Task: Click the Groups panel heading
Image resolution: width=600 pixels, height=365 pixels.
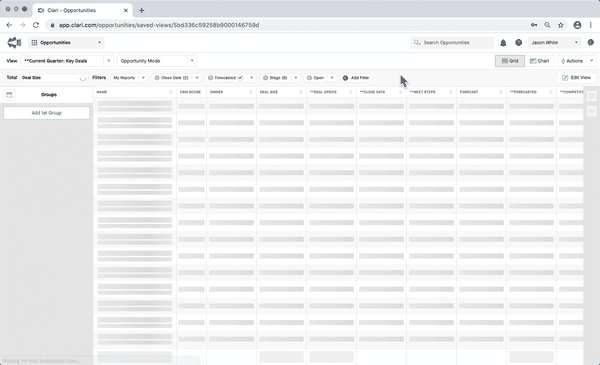Action: [x=49, y=95]
